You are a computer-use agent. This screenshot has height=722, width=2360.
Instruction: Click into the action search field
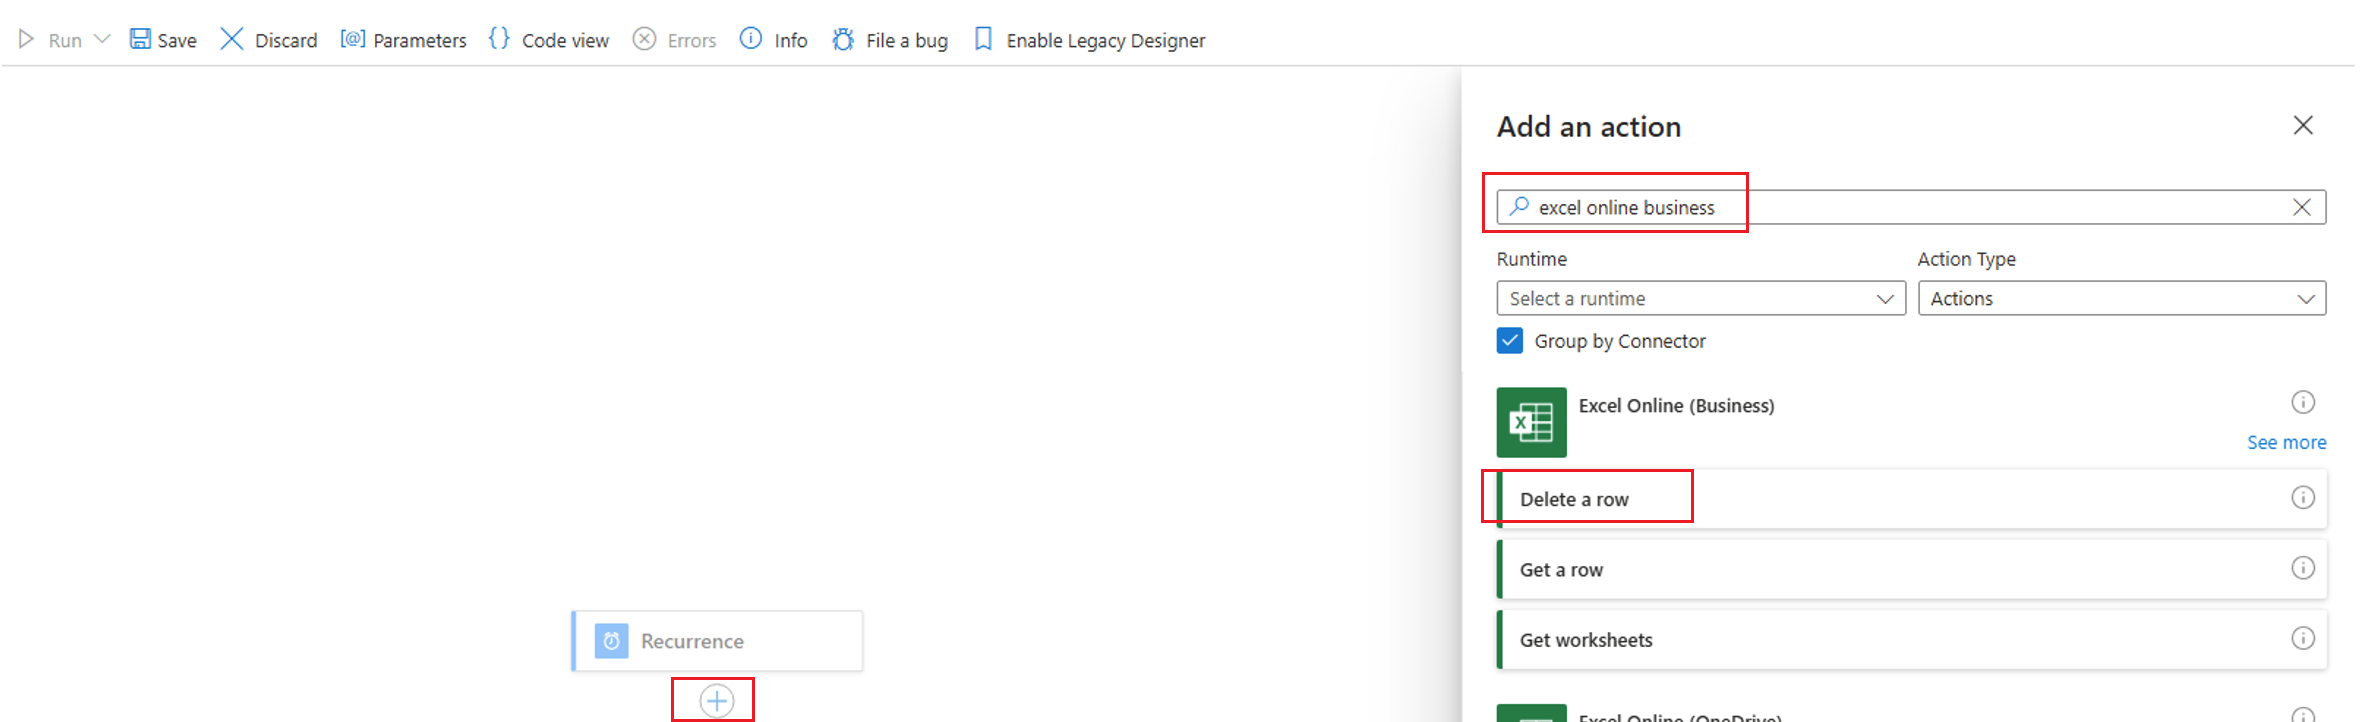tap(1911, 207)
